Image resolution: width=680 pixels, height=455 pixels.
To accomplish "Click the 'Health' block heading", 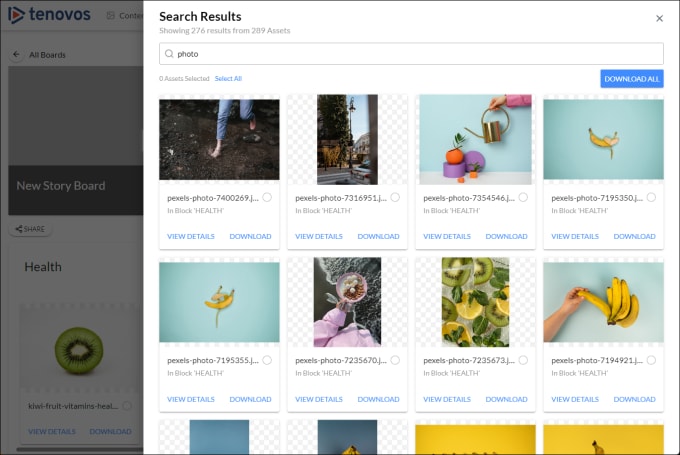I will (43, 267).
